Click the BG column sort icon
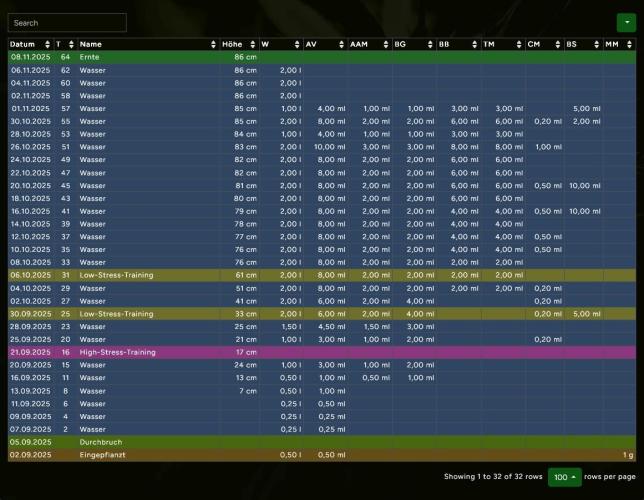 tap(429, 45)
